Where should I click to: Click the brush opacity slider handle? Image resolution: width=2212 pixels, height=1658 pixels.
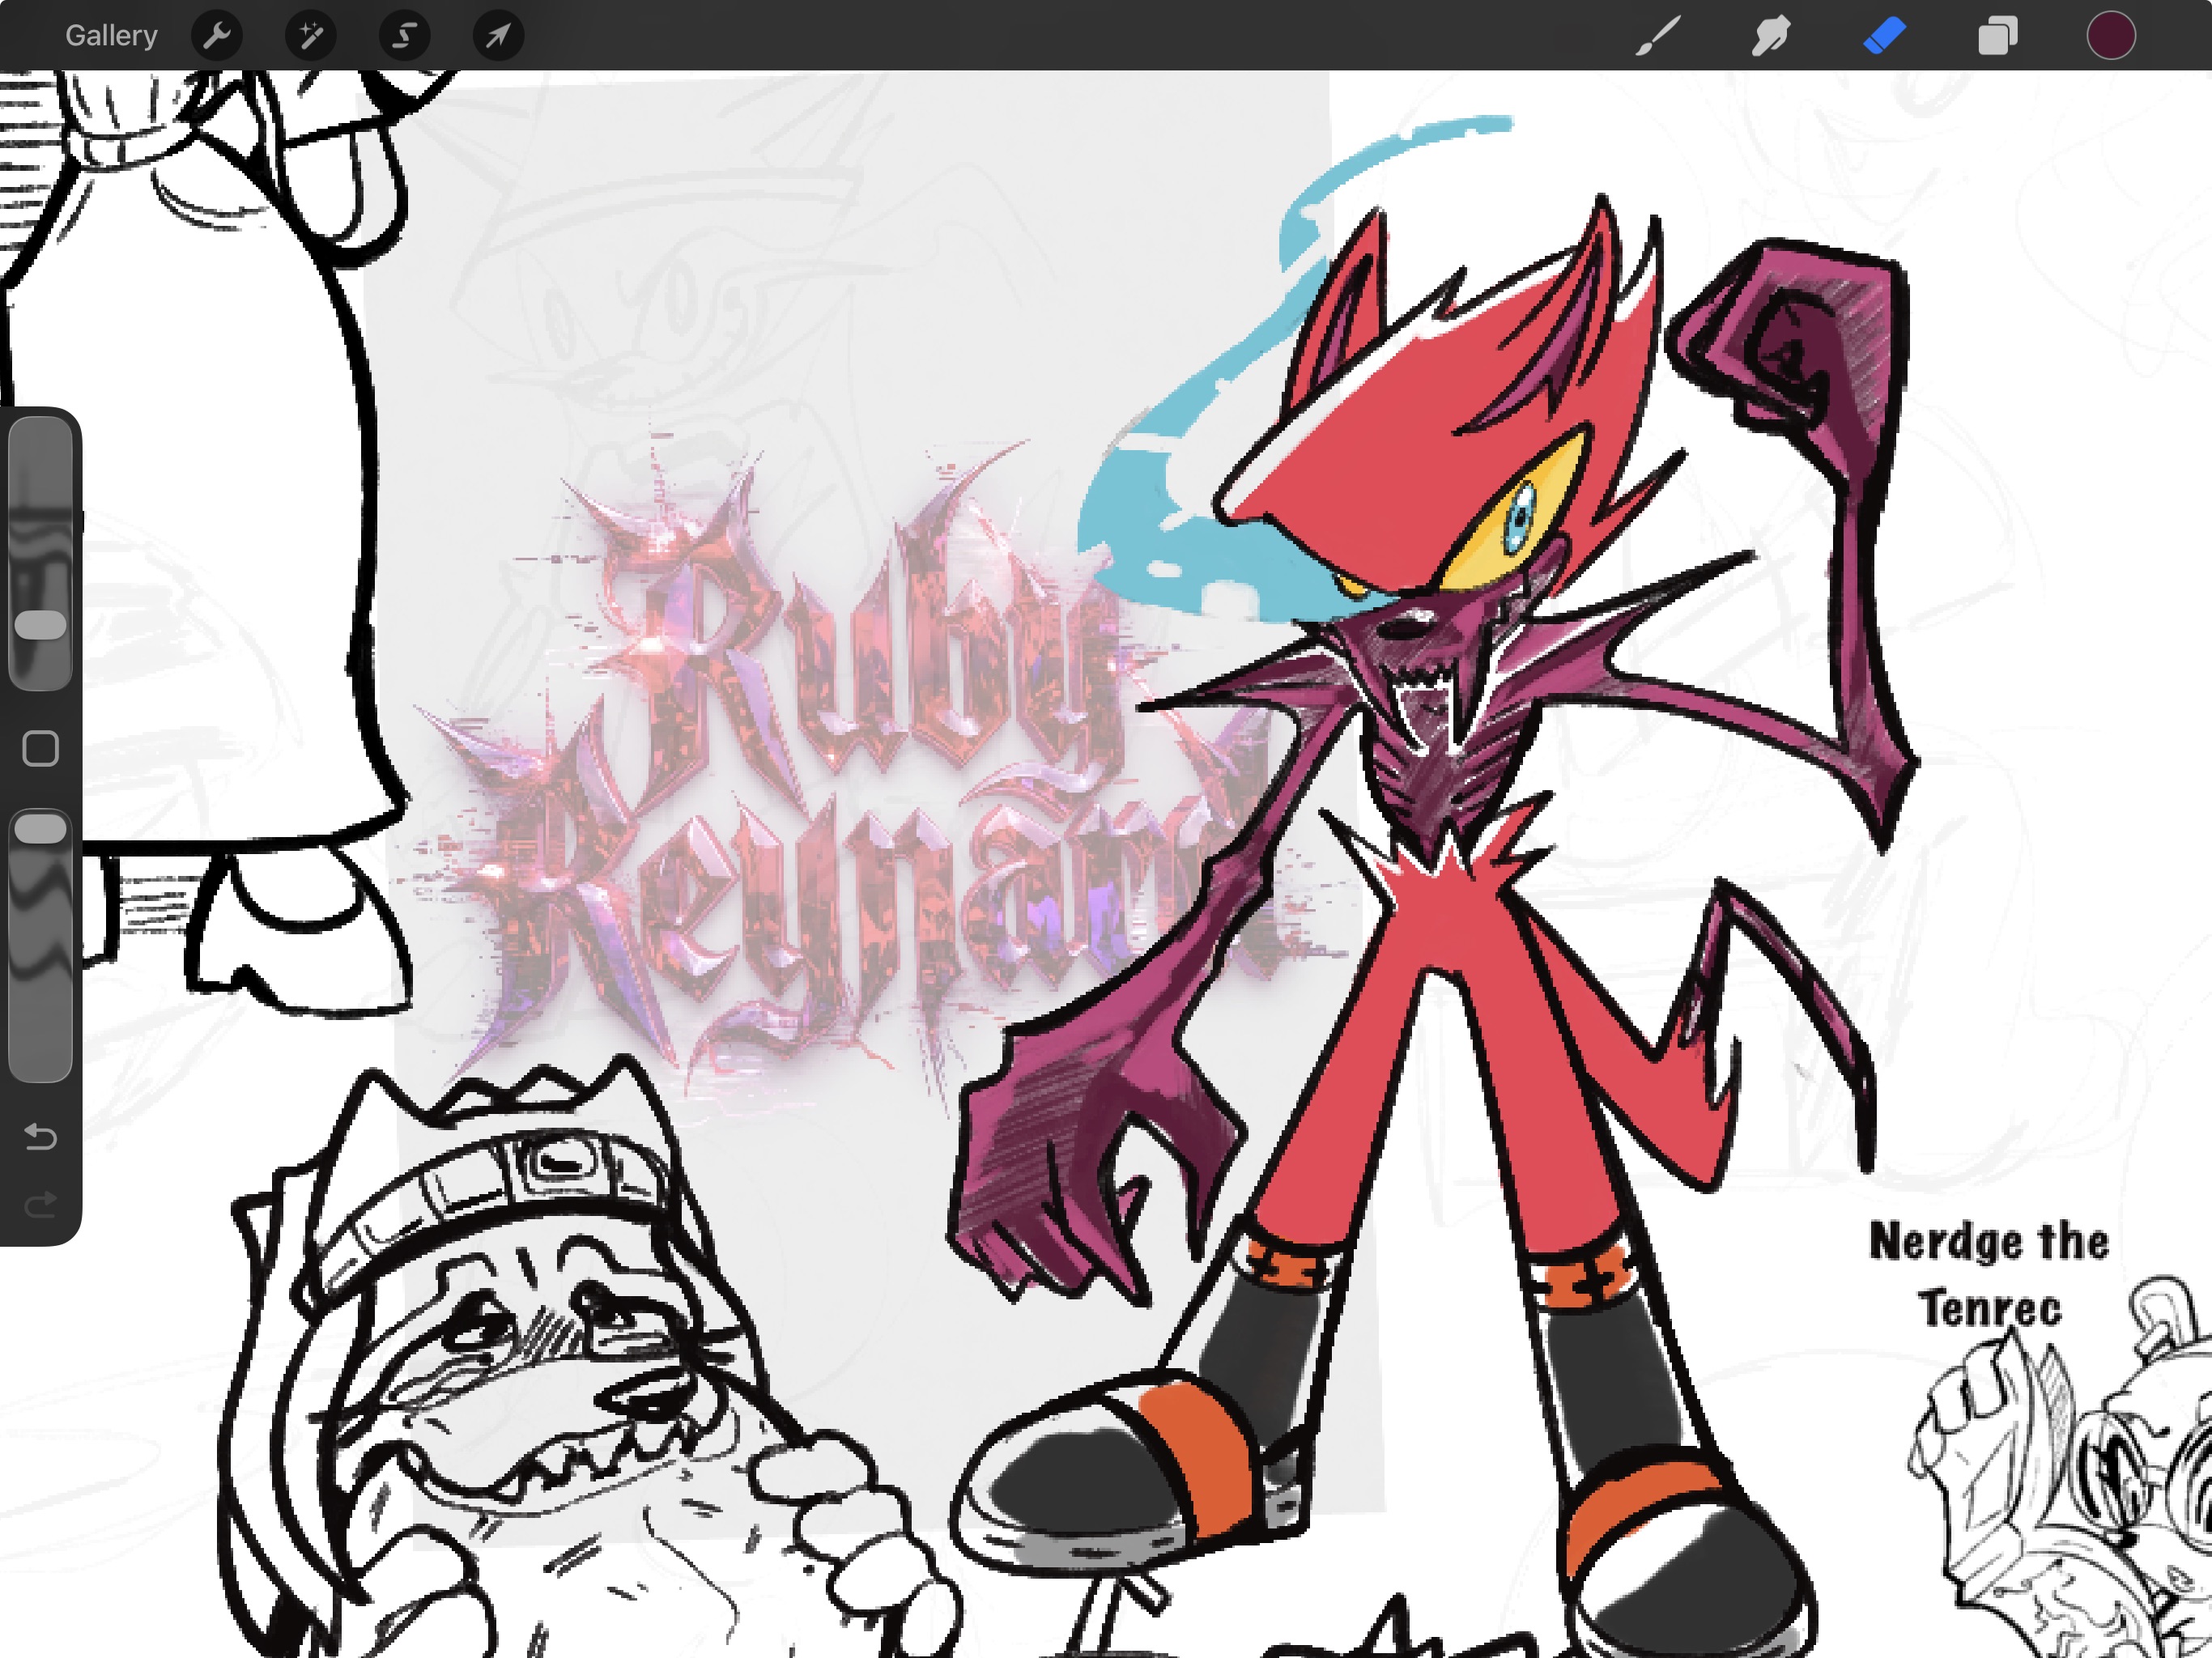40,828
